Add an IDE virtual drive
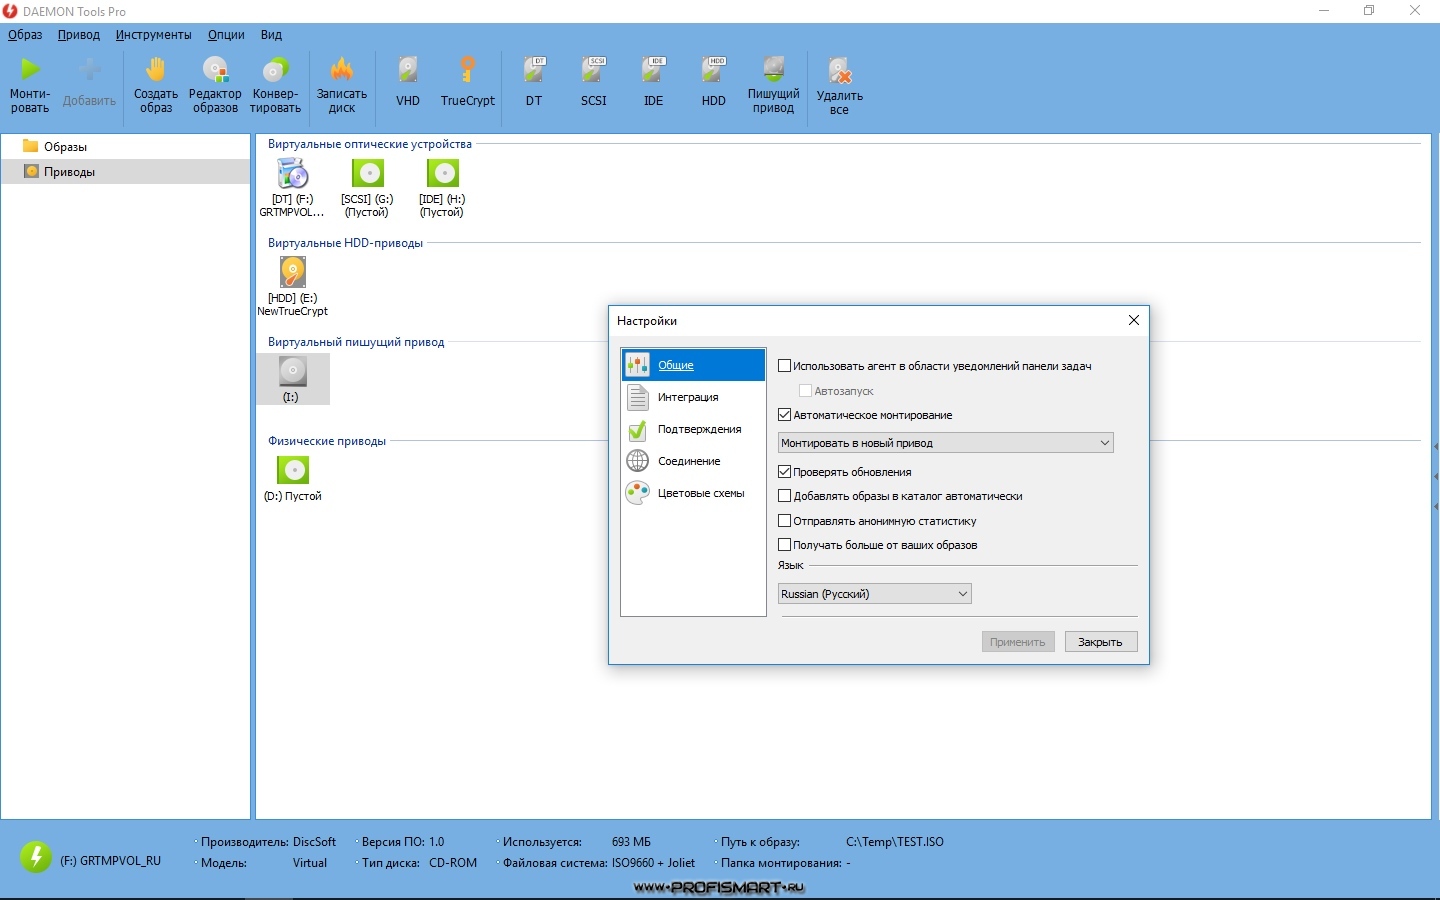The image size is (1440, 900). [654, 82]
